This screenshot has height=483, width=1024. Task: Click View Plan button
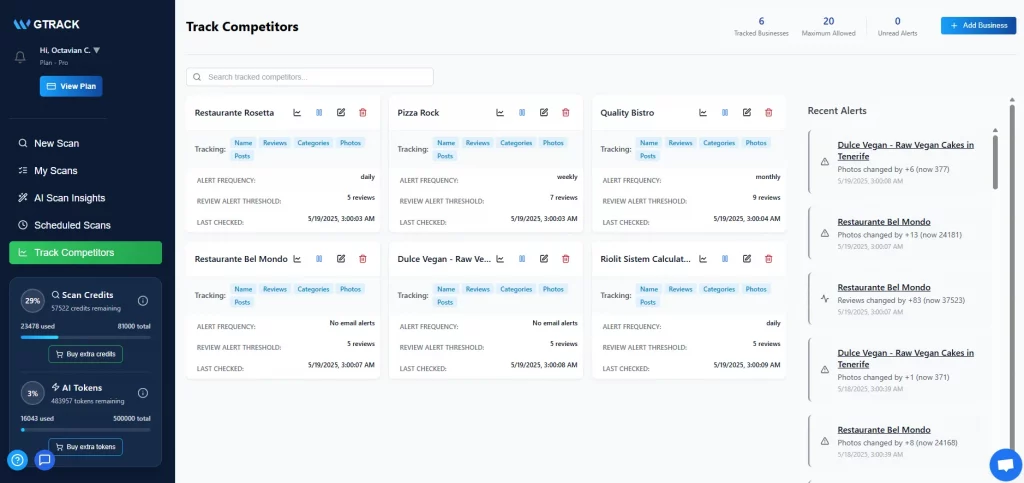71,86
